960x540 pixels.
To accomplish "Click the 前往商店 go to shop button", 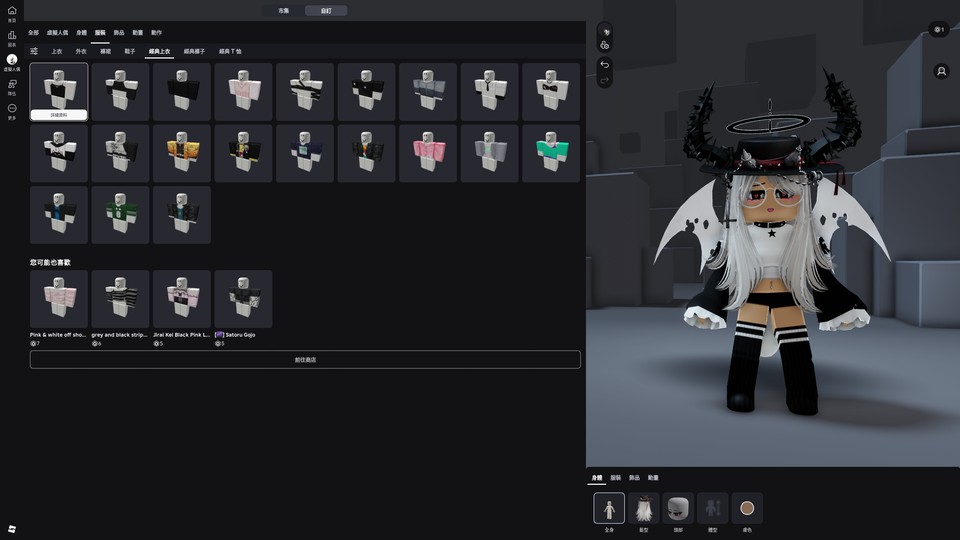I will [305, 359].
